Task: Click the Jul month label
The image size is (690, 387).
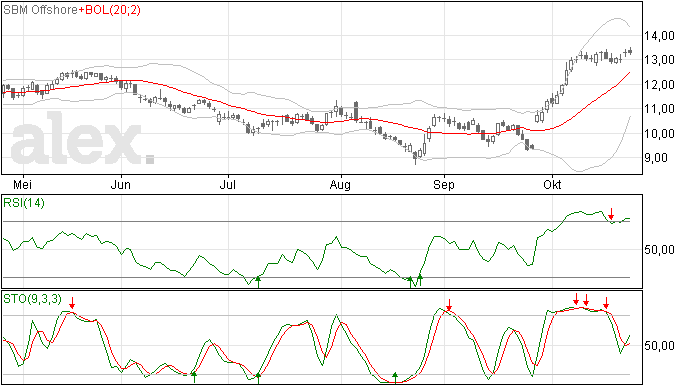Action: click(228, 185)
